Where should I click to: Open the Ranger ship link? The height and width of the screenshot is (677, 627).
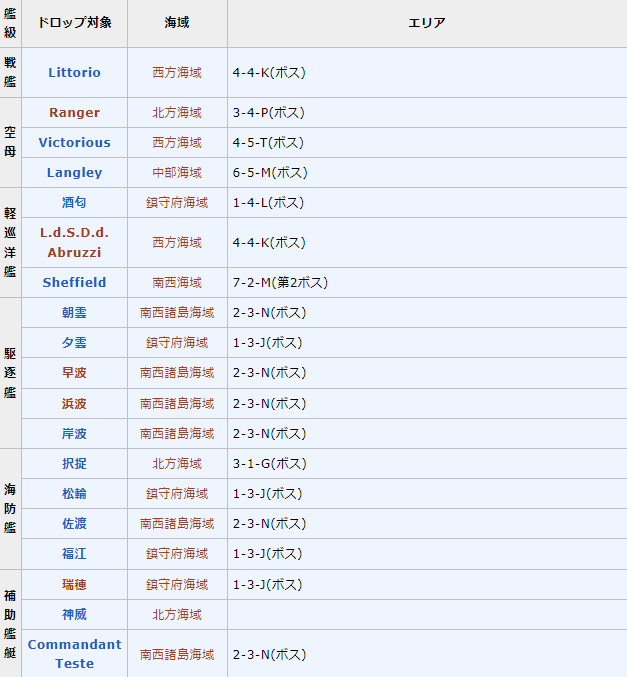pos(74,113)
